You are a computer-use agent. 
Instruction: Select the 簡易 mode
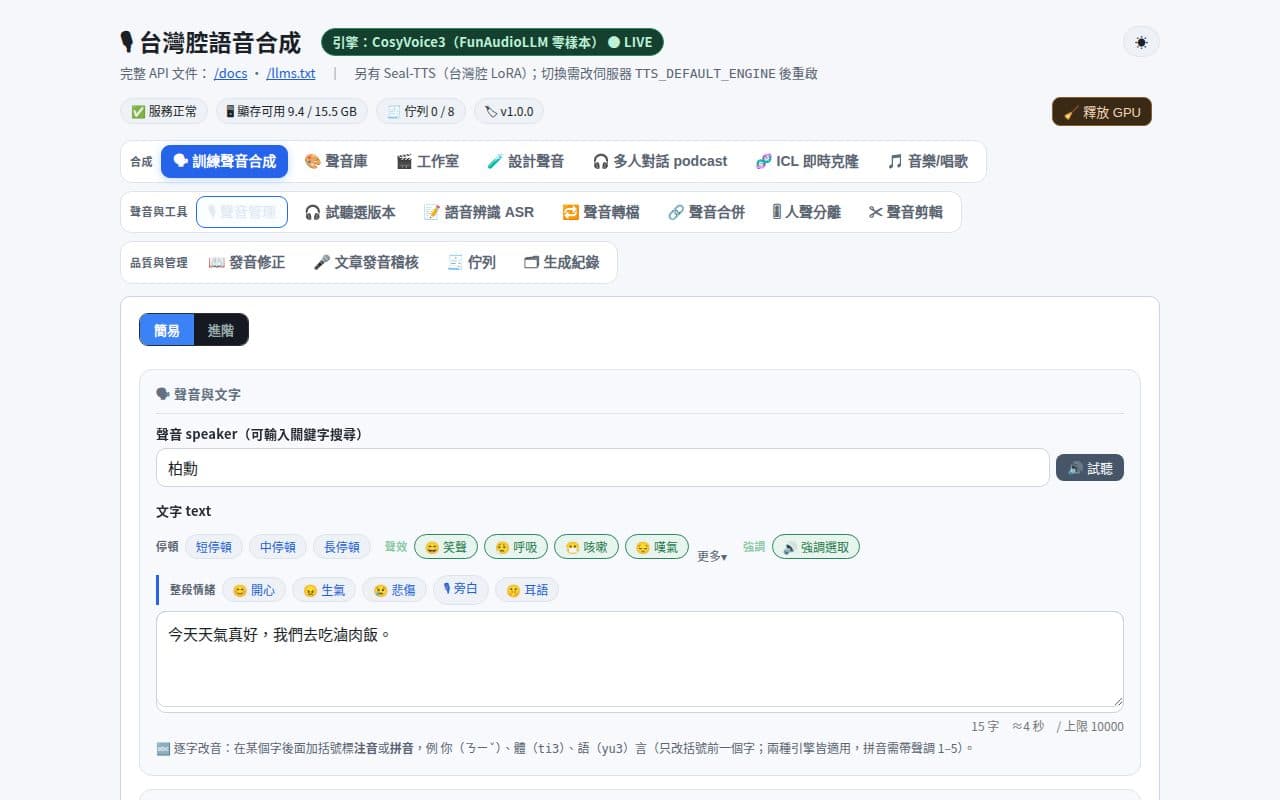[x=167, y=330]
